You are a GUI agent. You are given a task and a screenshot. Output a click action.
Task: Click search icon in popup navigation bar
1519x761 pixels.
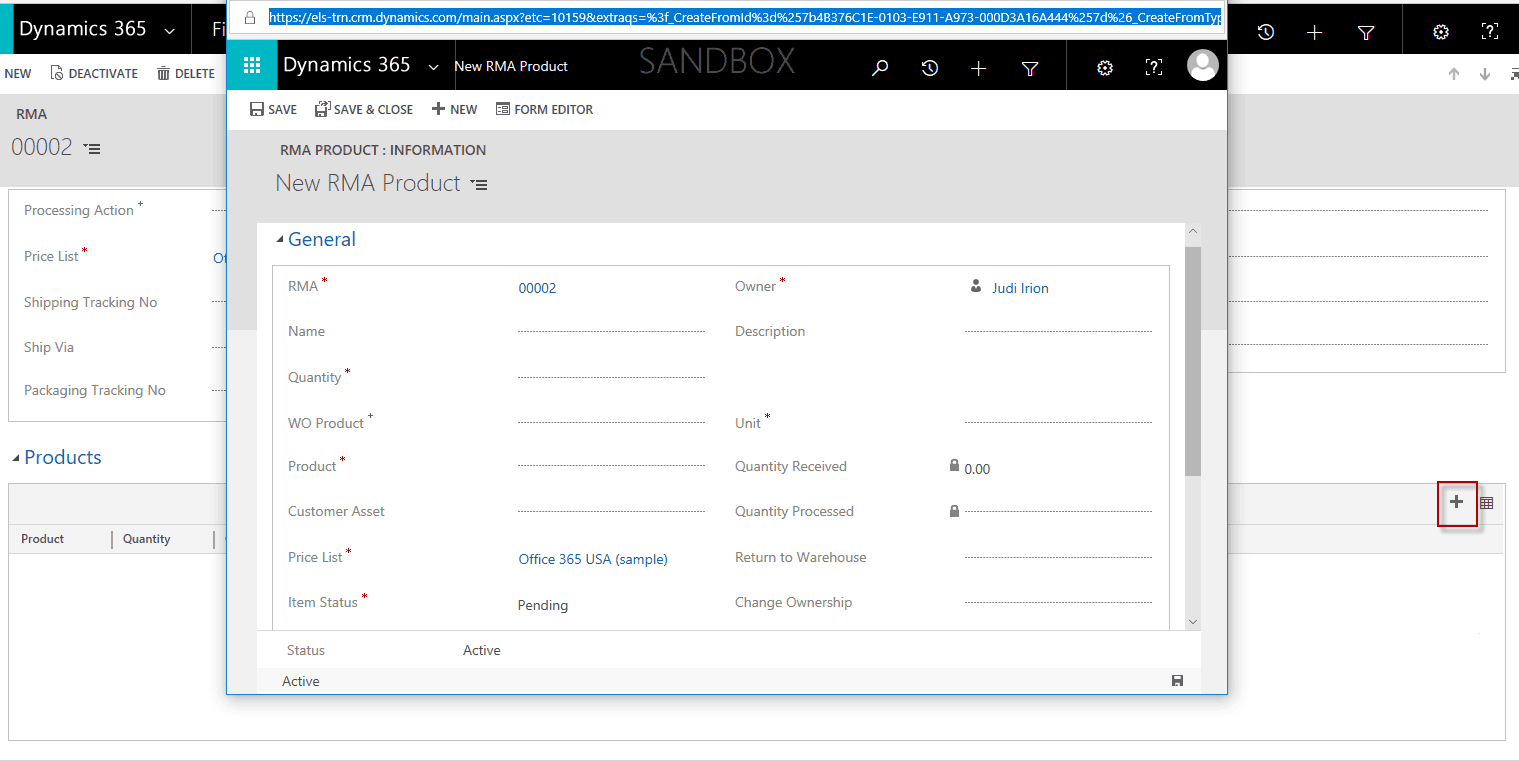880,67
